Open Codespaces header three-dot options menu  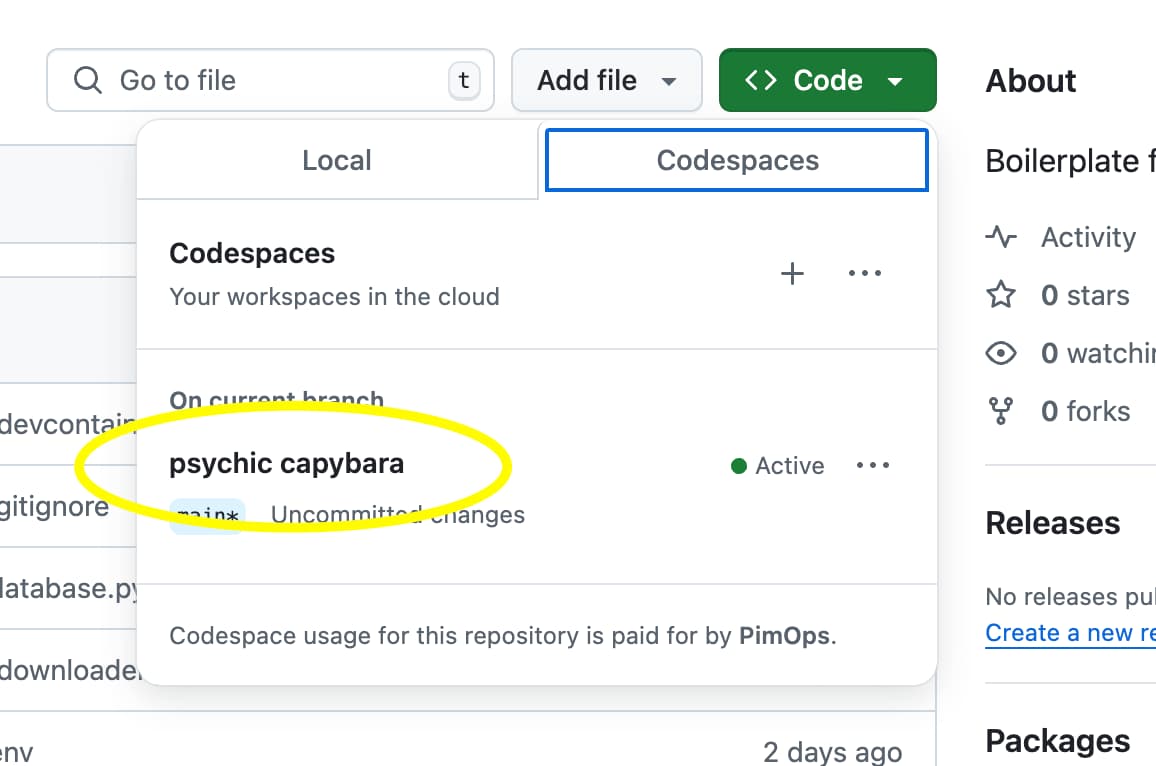coord(864,274)
